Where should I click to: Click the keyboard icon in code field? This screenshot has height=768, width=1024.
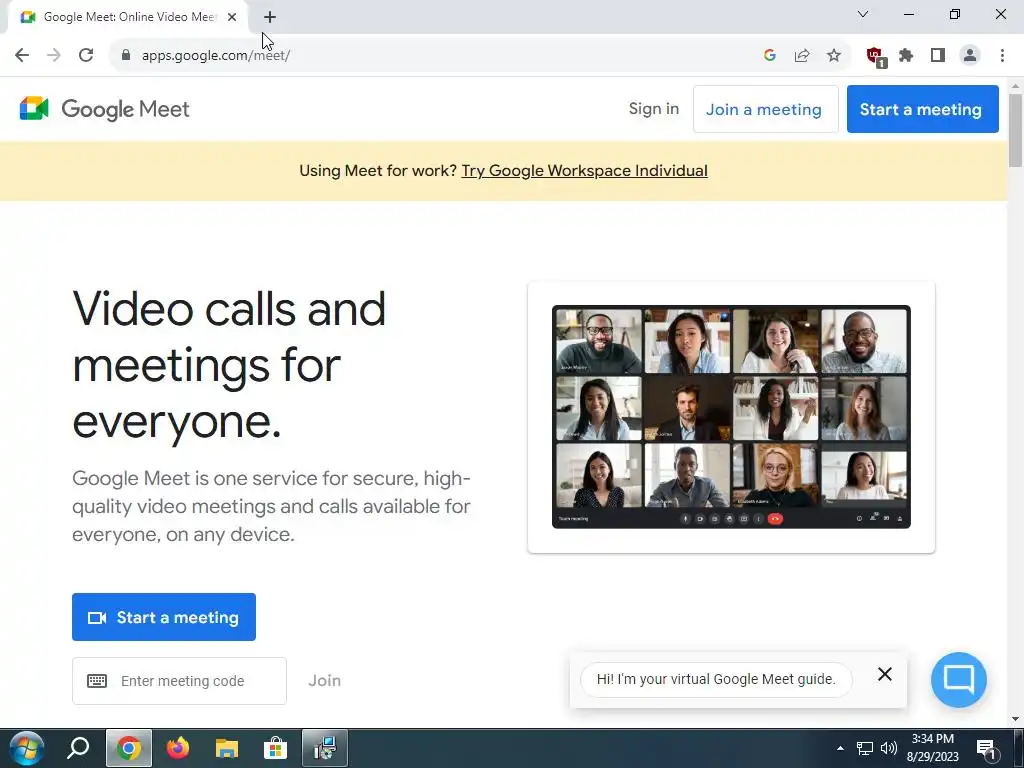coord(97,681)
